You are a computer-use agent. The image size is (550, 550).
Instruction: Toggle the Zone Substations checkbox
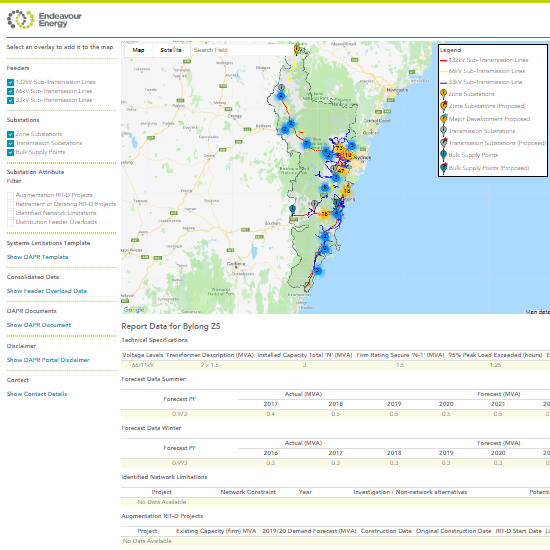pyautogui.click(x=10, y=134)
